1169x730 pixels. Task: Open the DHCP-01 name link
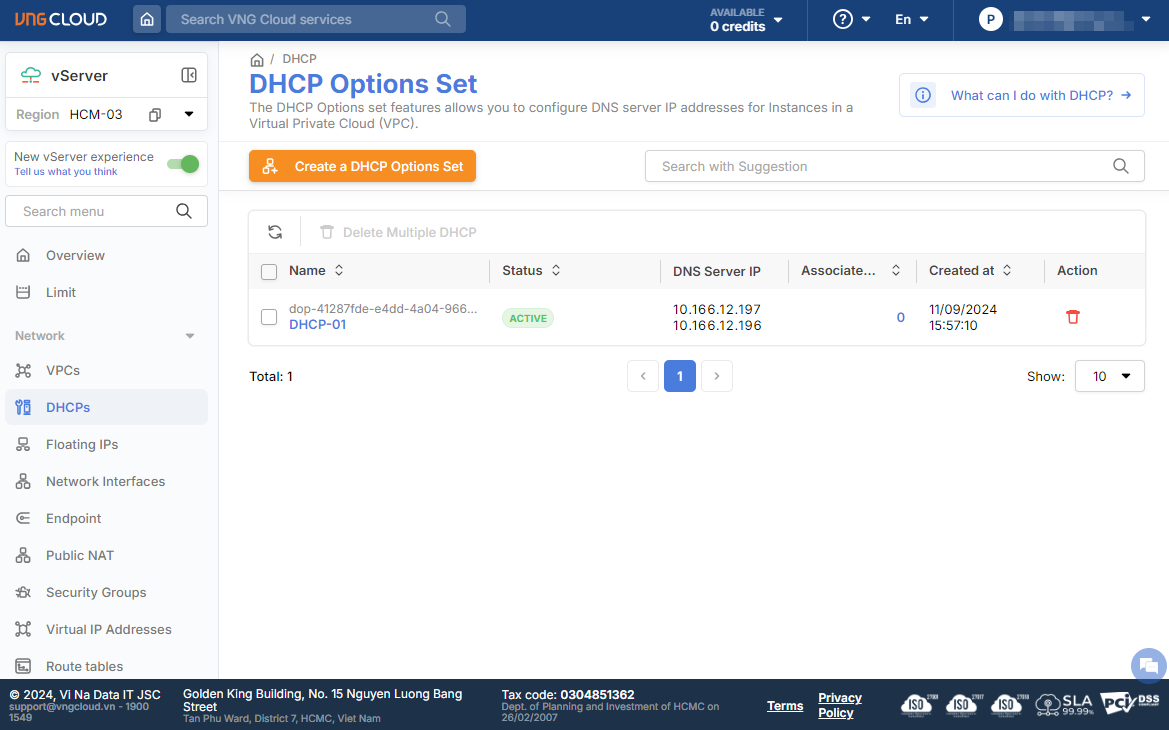point(317,325)
